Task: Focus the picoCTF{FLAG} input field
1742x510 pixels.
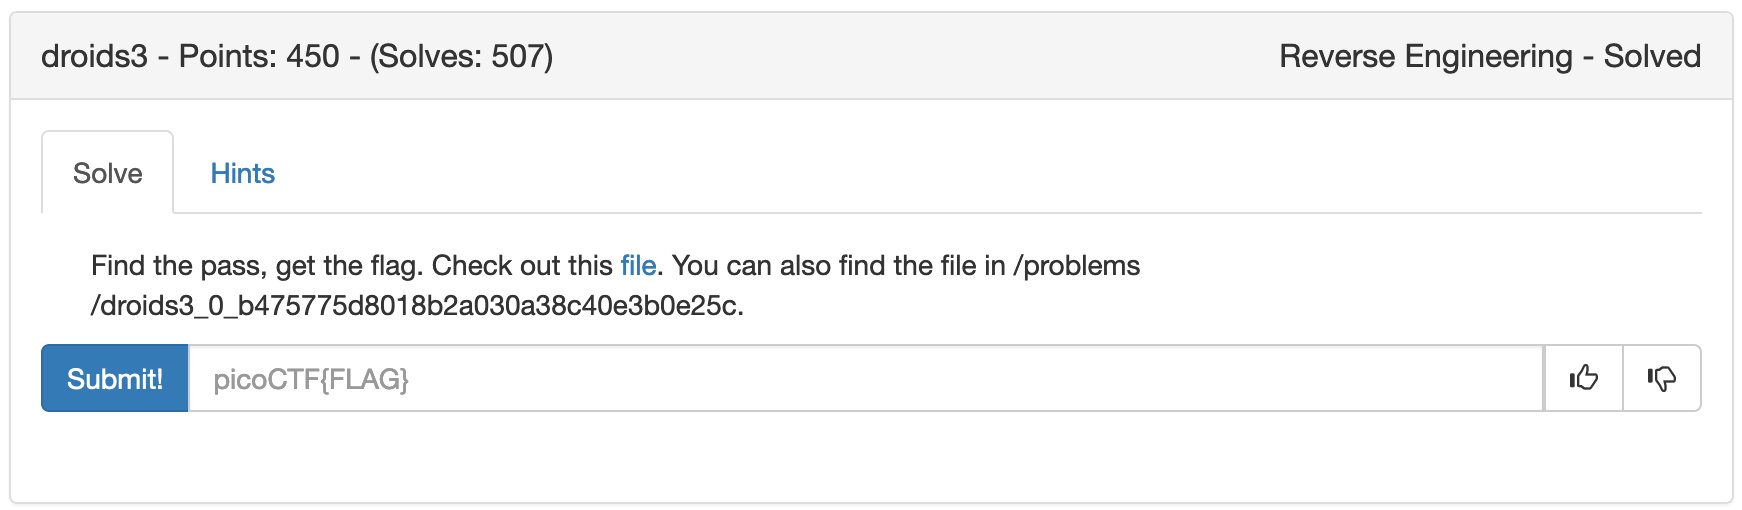Action: pos(865,379)
